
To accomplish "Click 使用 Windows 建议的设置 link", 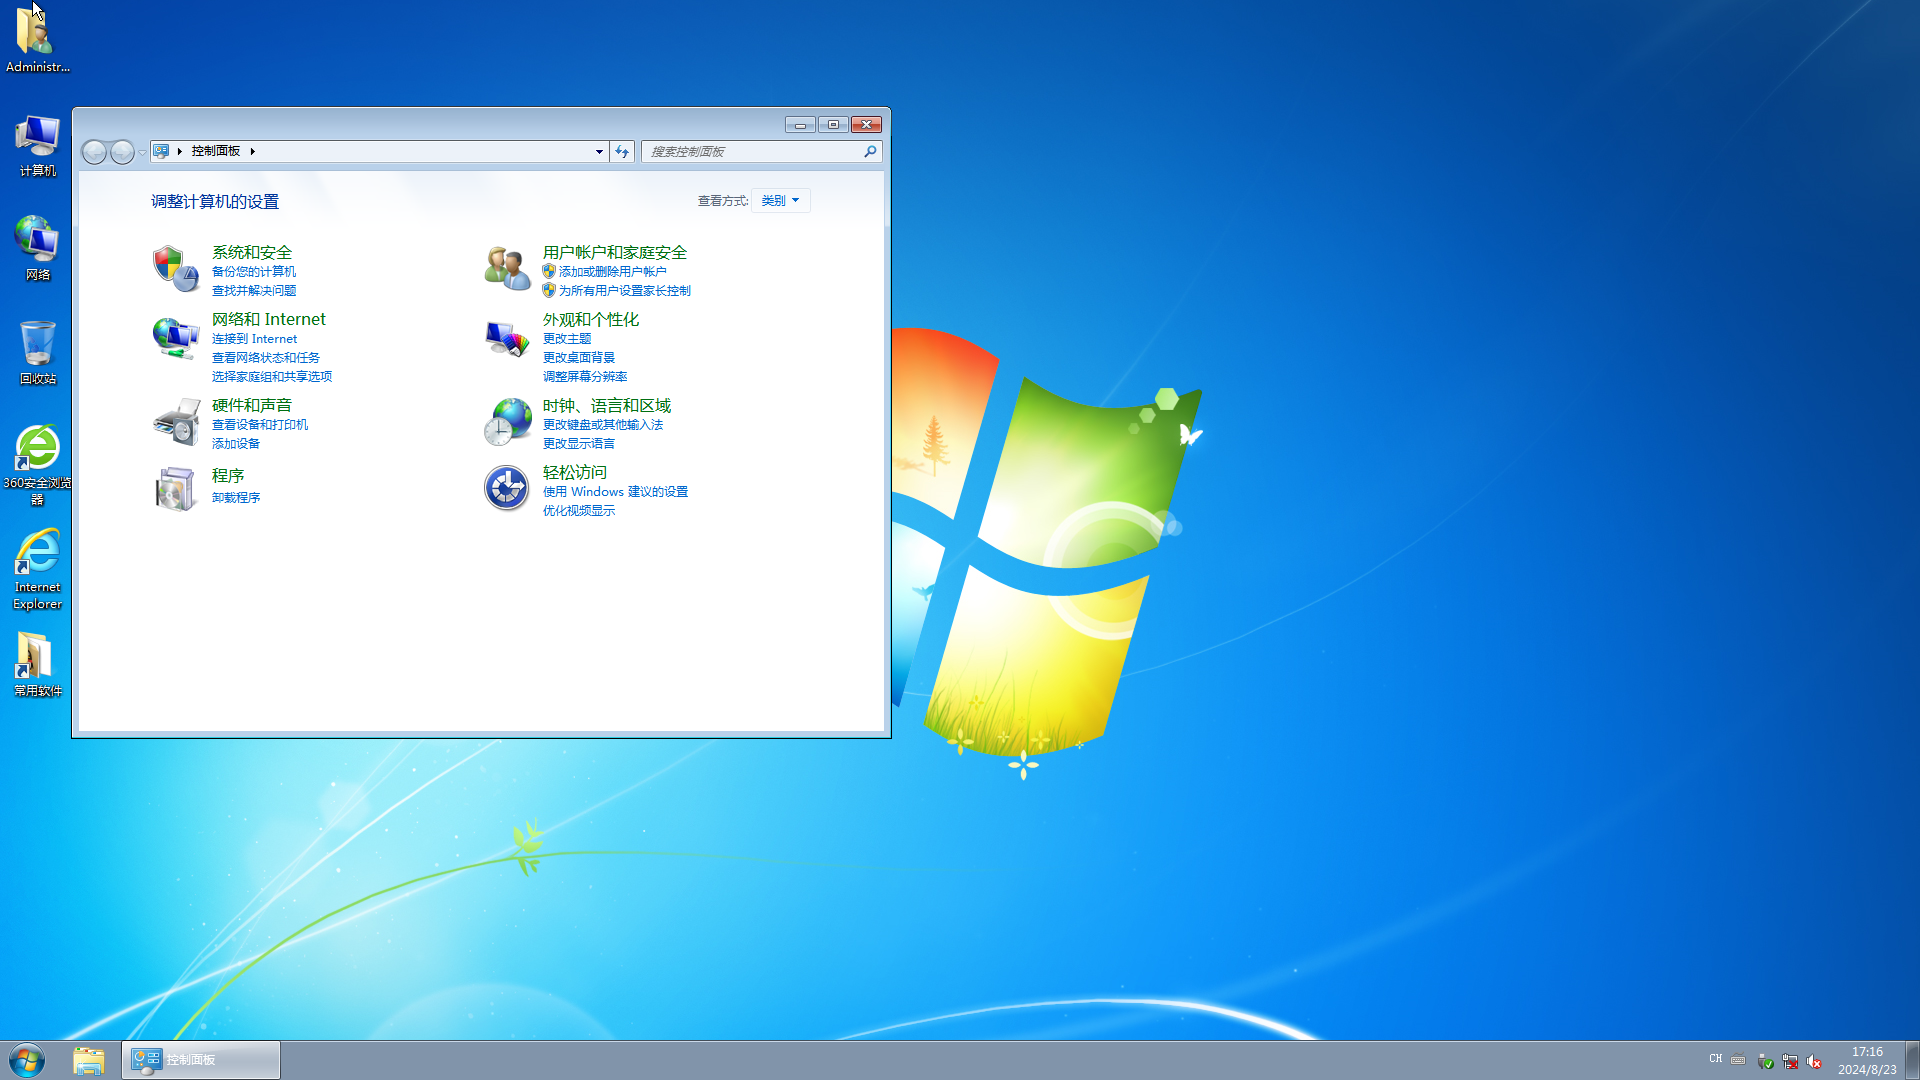I will point(615,492).
